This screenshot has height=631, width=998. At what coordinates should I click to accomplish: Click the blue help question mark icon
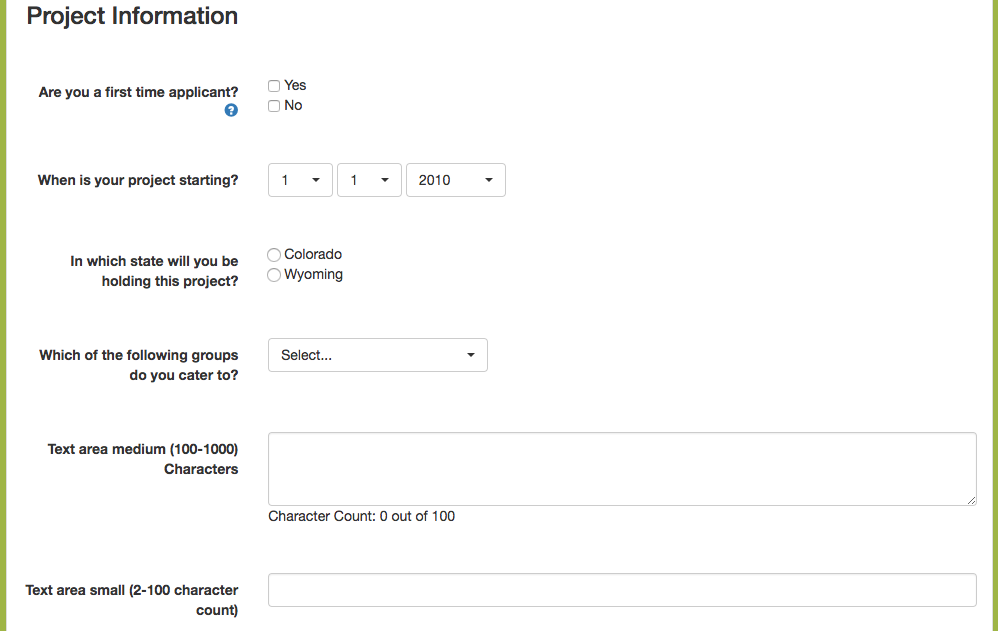[x=232, y=111]
